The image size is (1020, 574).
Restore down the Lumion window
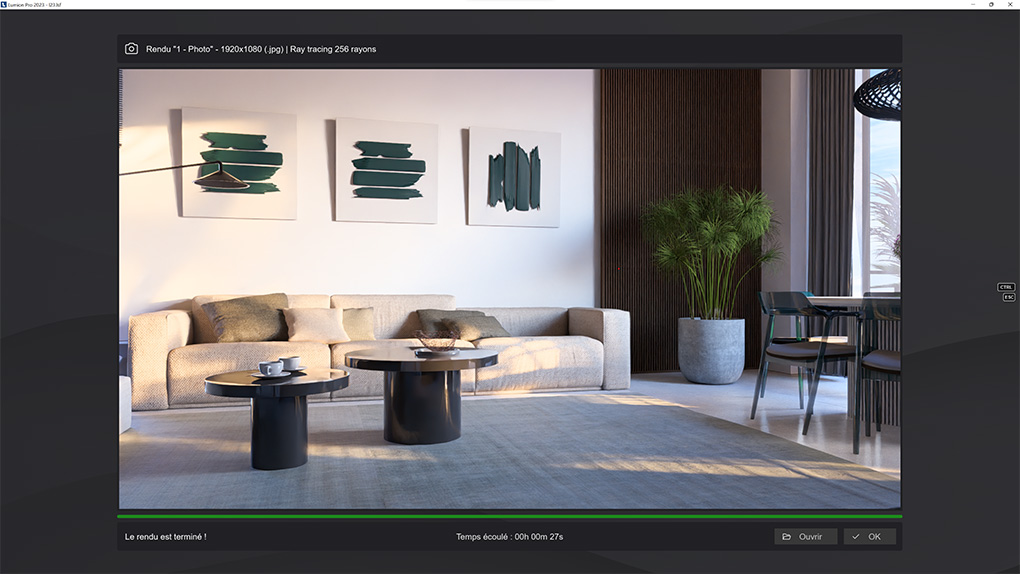991,5
